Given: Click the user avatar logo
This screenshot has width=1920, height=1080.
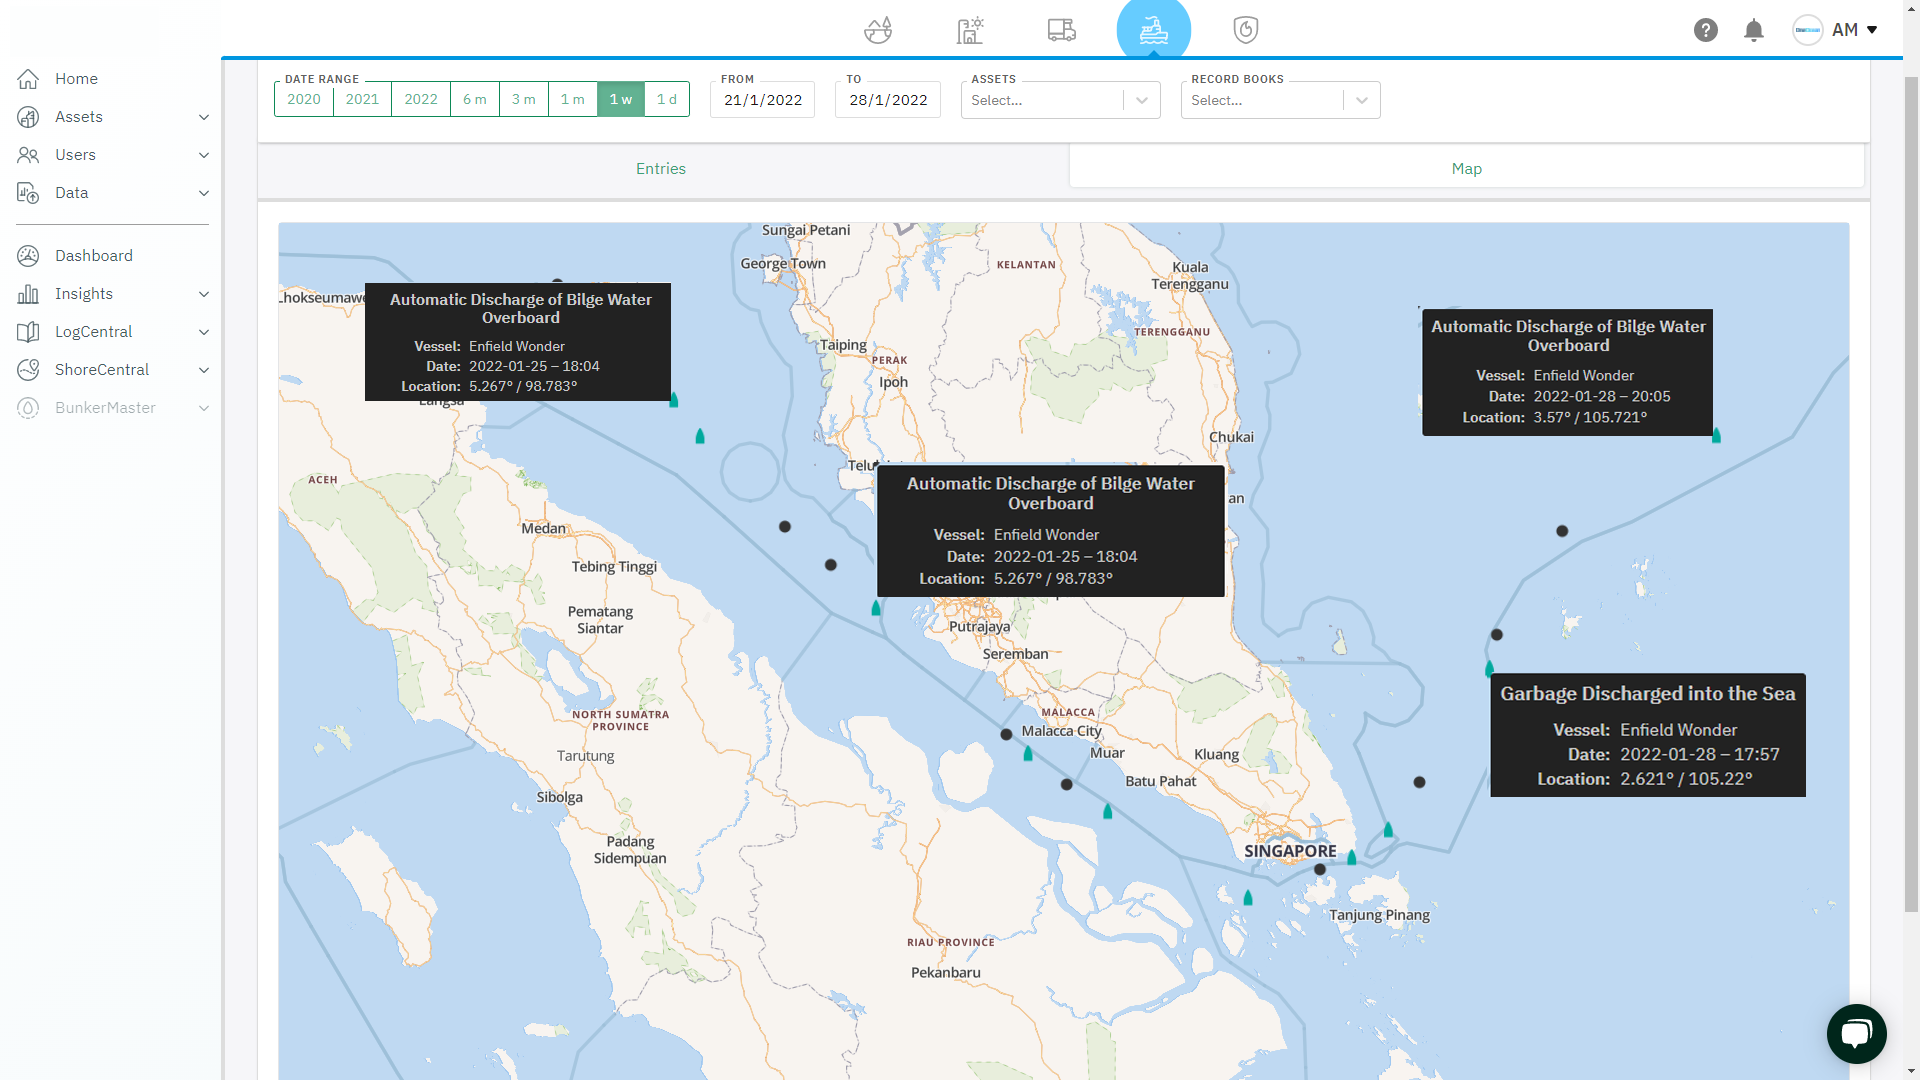Looking at the screenshot, I should point(1808,30).
